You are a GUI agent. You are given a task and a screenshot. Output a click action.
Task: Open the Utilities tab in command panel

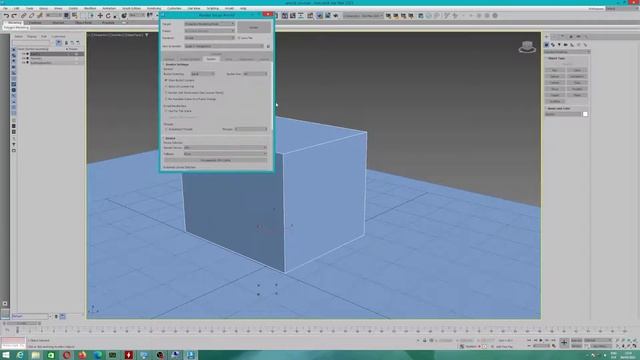[586, 36]
